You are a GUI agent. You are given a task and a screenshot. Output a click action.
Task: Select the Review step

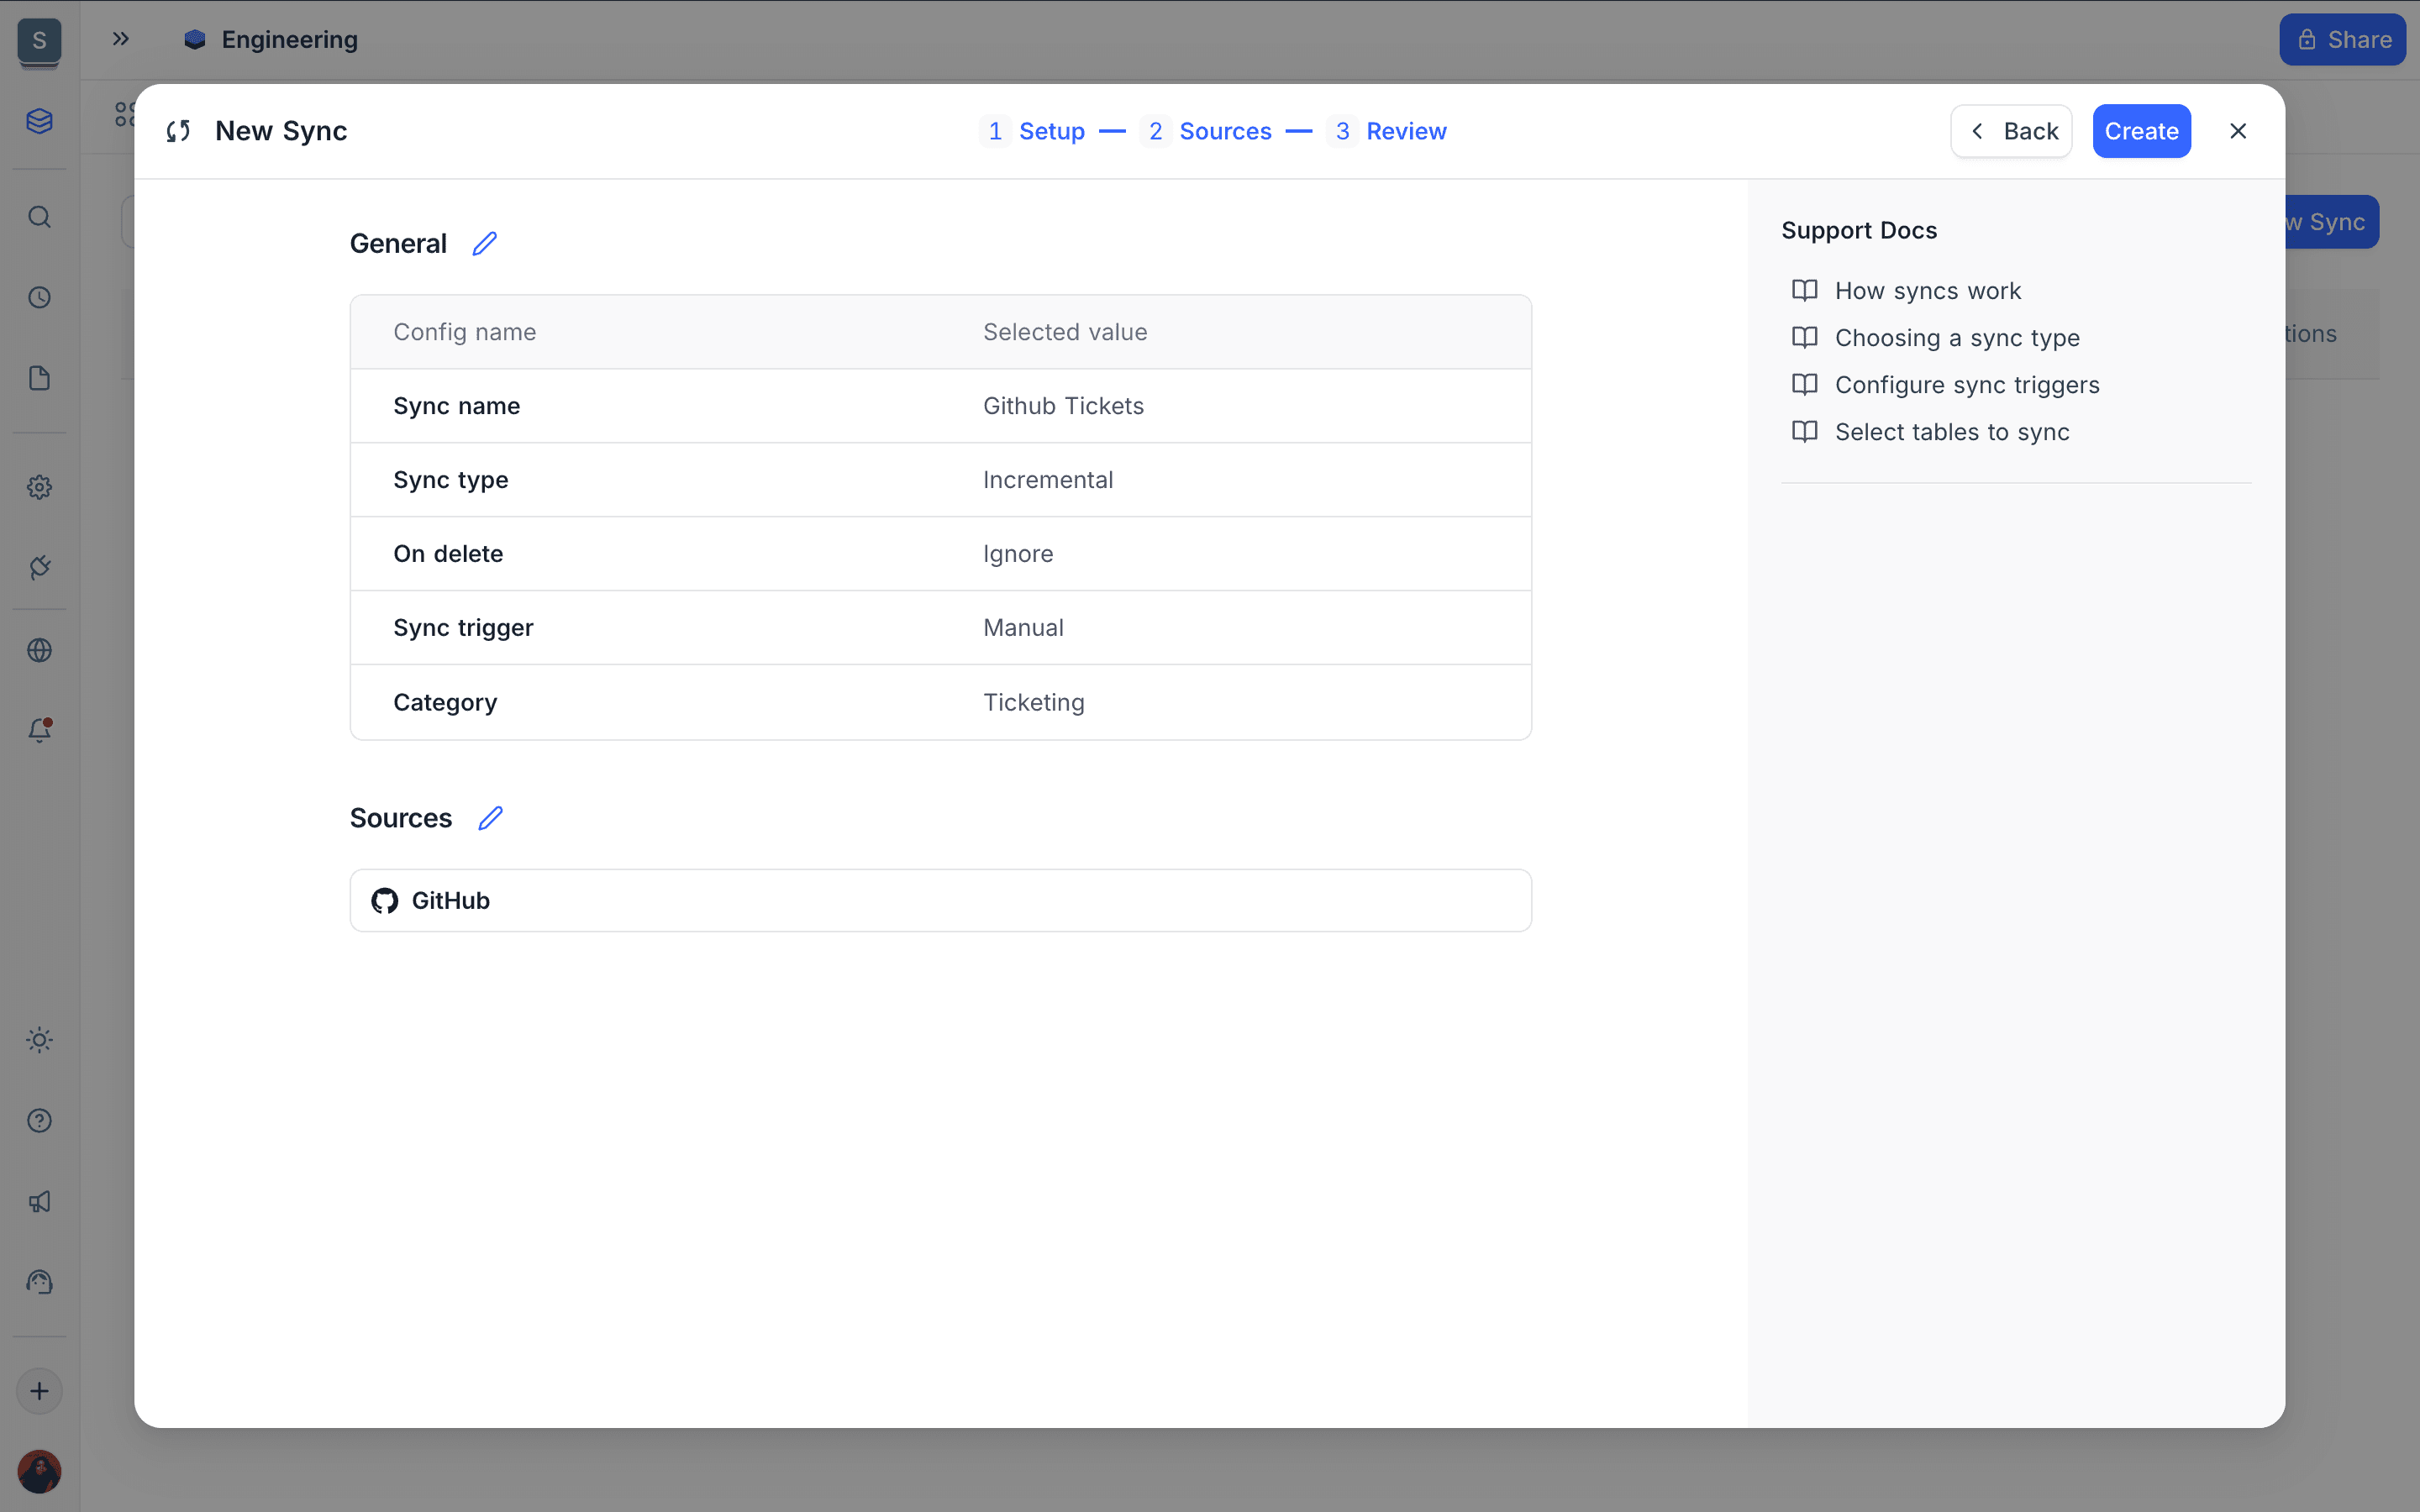coord(1388,131)
